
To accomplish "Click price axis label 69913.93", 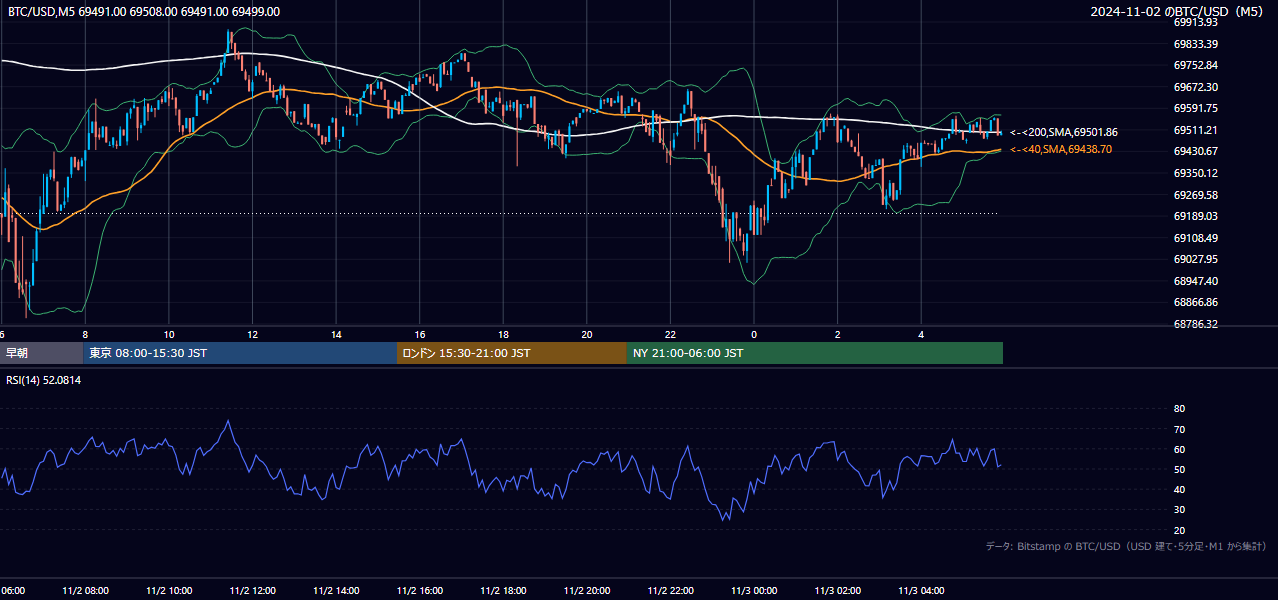I will [x=1195, y=22].
